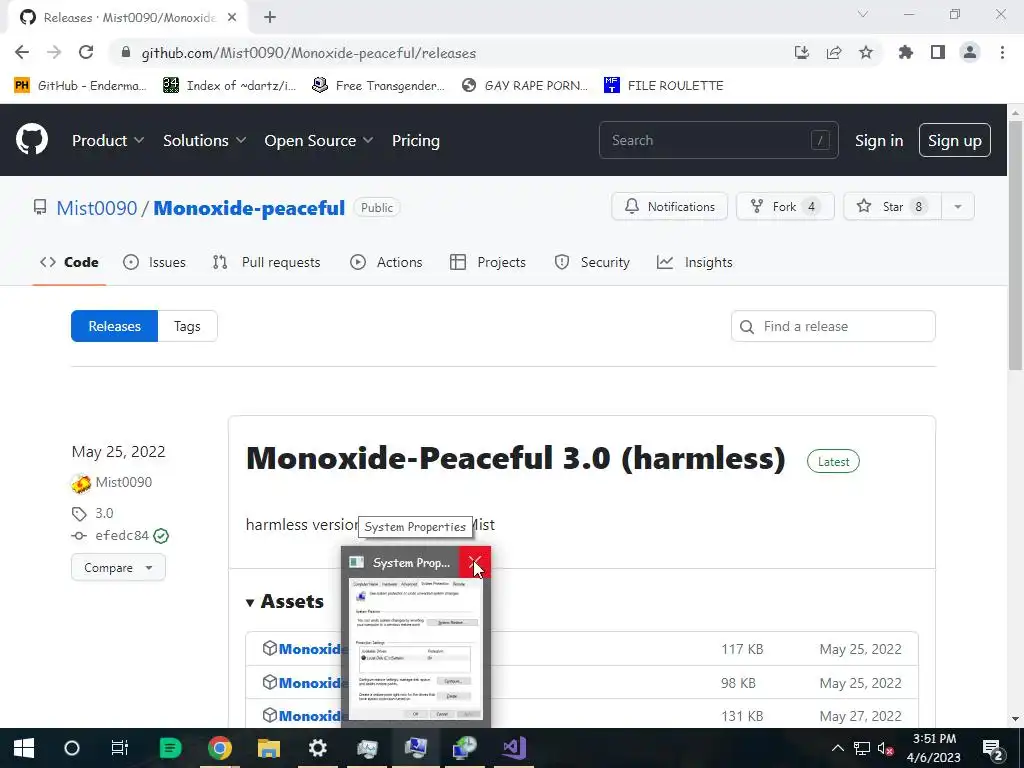Viewport: 1024px width, 768px height.
Task: Switch to the Issues tab
Action: point(154,262)
